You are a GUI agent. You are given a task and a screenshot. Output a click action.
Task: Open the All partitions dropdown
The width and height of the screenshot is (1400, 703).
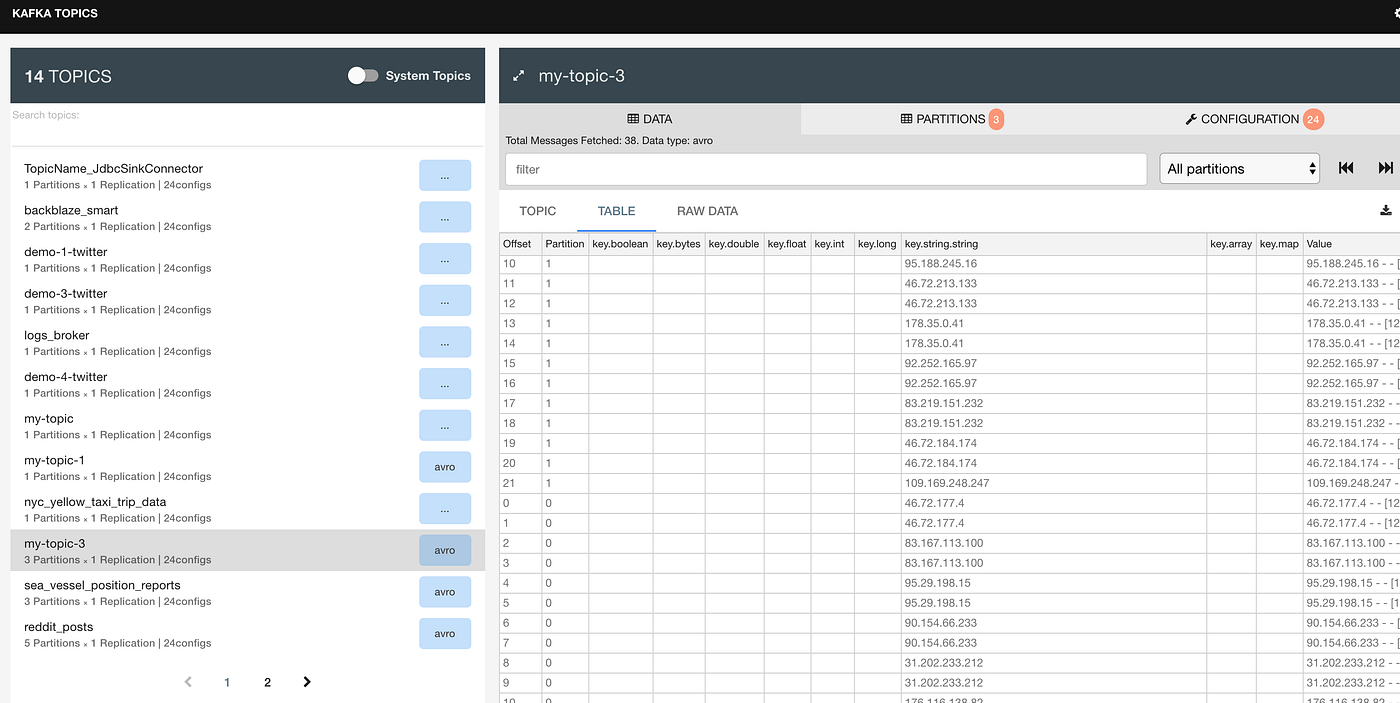[x=1239, y=168]
